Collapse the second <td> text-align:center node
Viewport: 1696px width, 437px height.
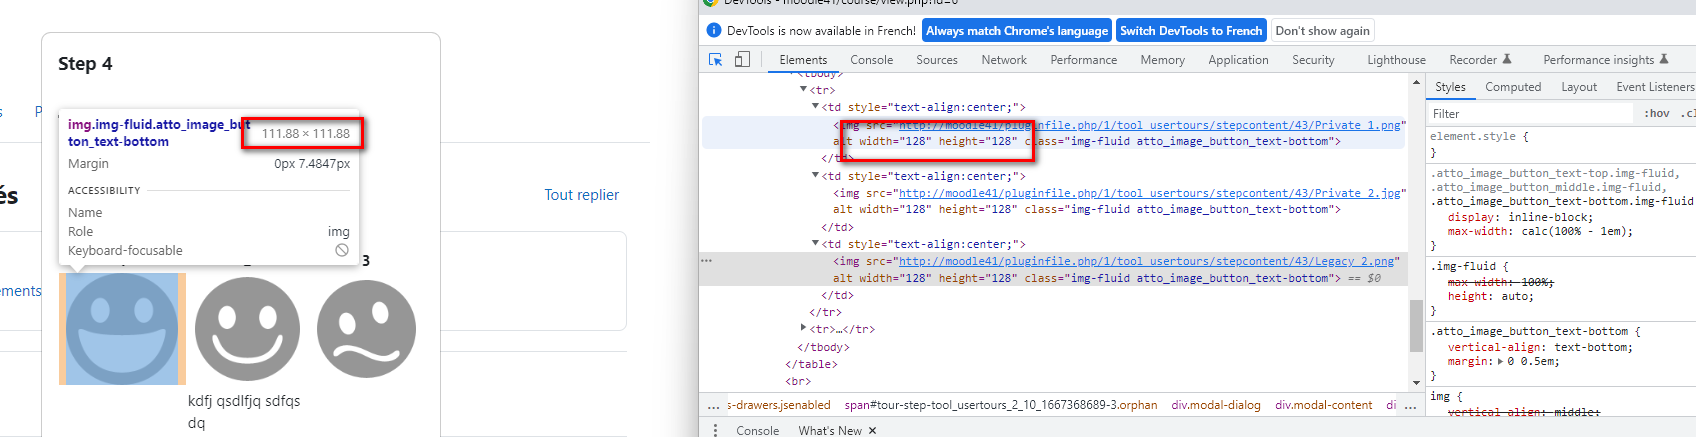click(x=815, y=175)
